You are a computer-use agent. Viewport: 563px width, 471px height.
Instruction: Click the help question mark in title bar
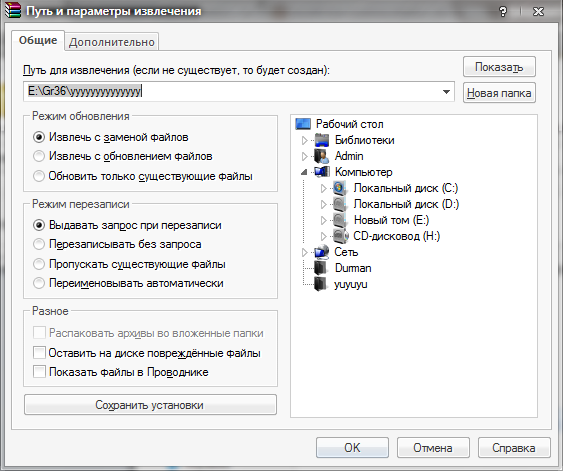coord(503,12)
